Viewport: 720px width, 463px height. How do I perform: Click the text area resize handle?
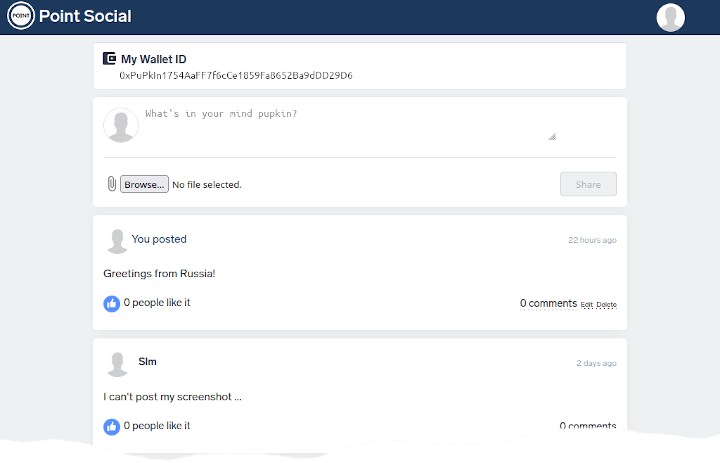552,136
